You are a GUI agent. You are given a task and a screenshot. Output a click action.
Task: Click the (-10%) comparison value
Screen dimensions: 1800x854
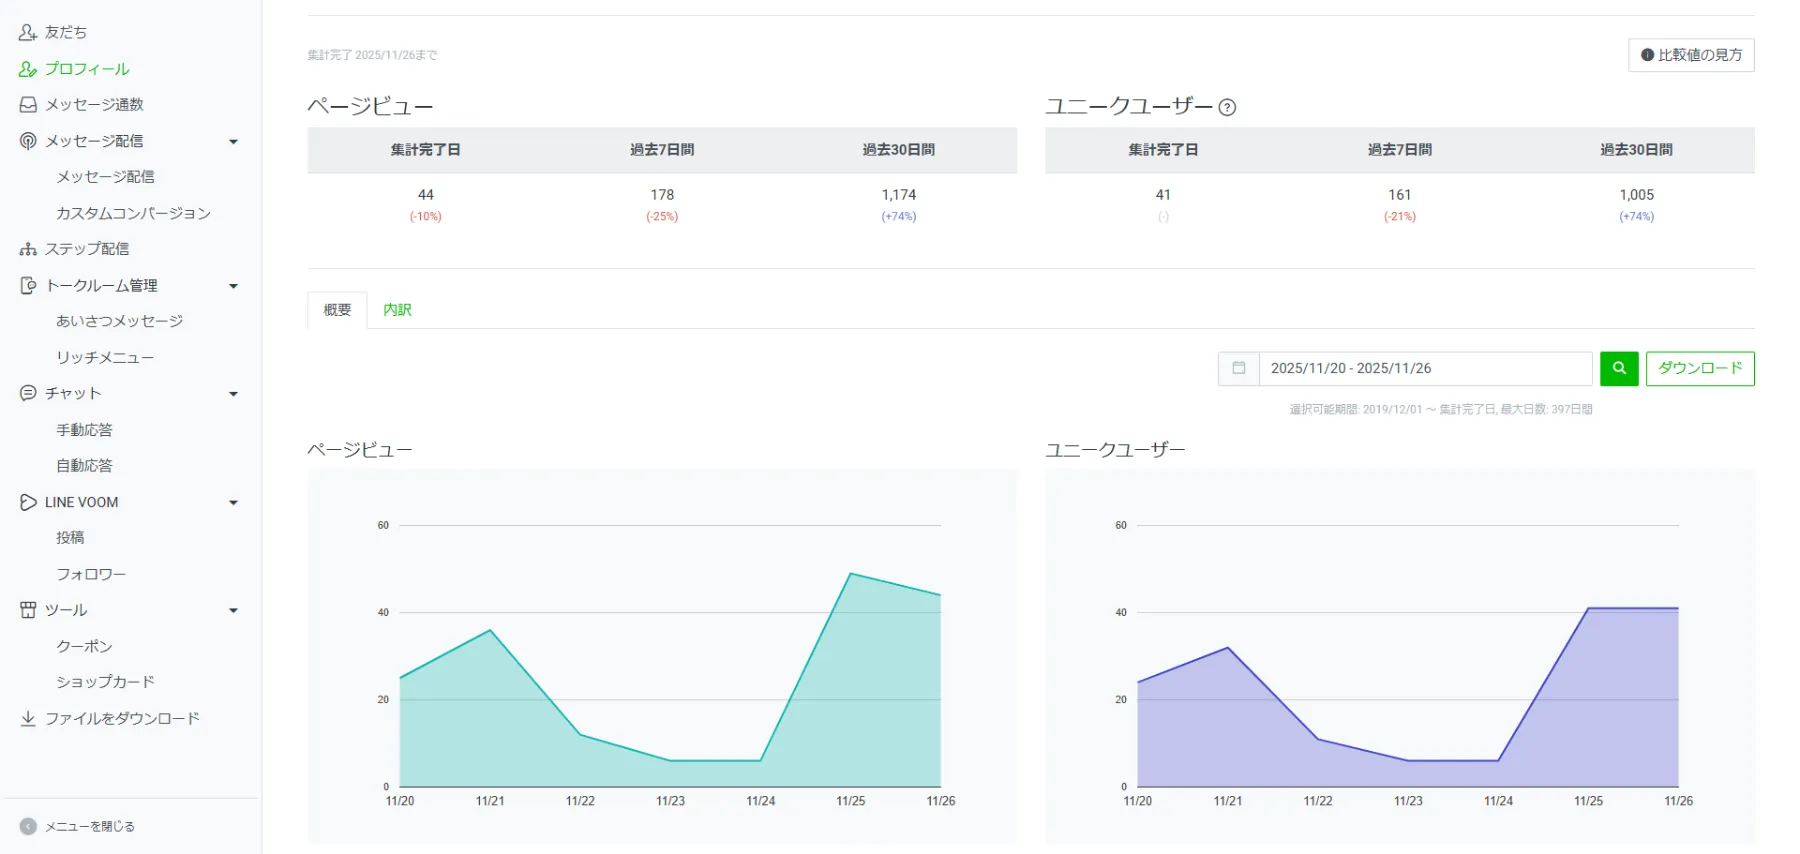(426, 217)
